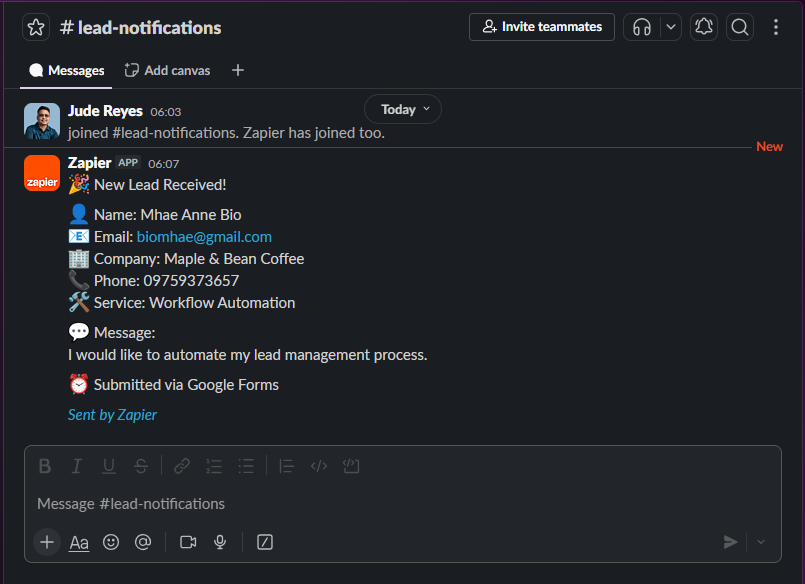Toggle blockquote formatting

(x=286, y=466)
